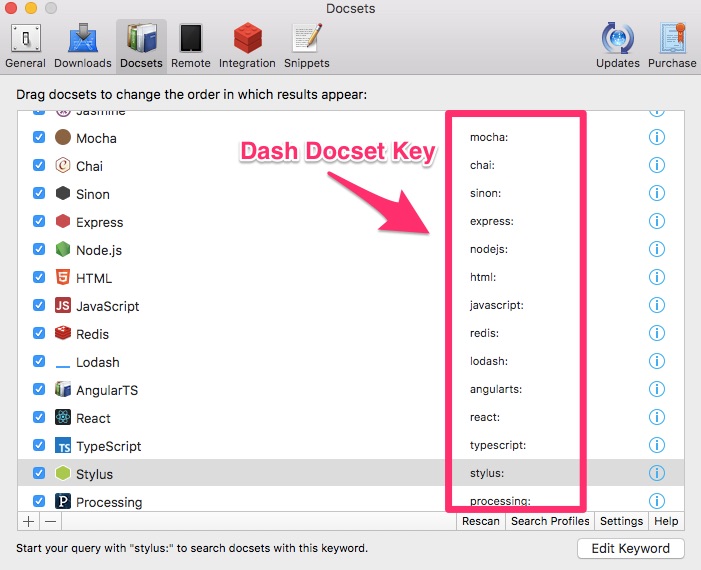Open the Purchase pane

(x=672, y=46)
